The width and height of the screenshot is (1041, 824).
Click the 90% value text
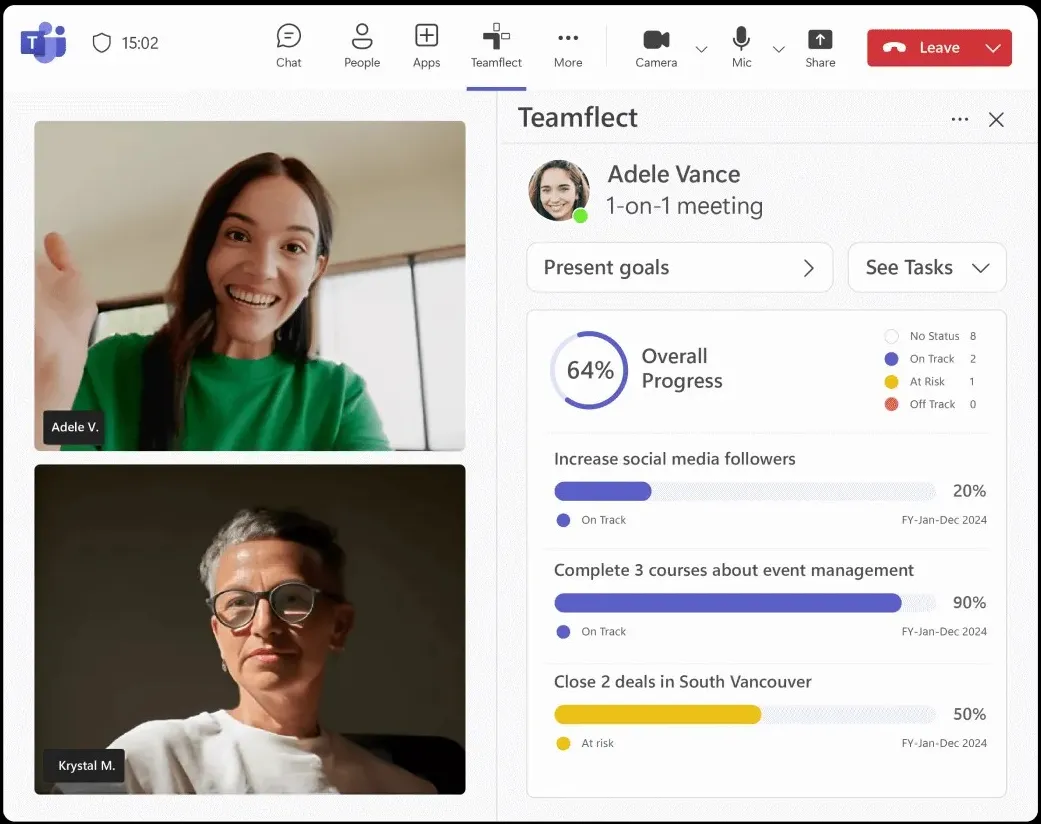point(969,602)
